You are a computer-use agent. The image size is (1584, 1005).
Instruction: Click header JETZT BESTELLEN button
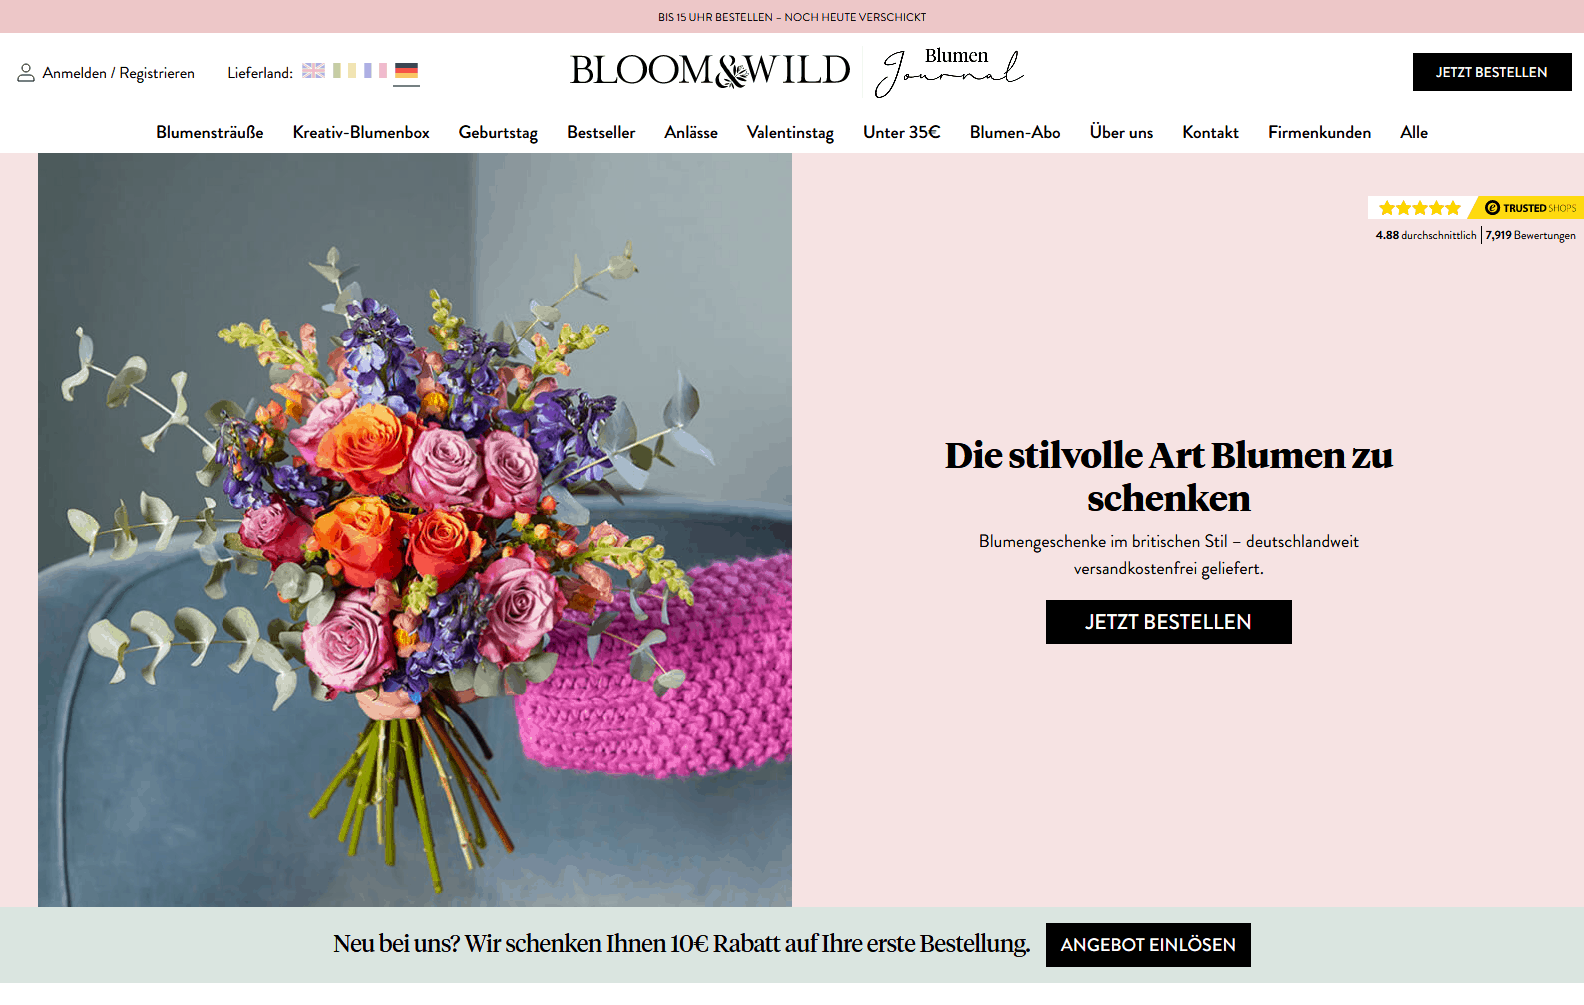(1492, 72)
